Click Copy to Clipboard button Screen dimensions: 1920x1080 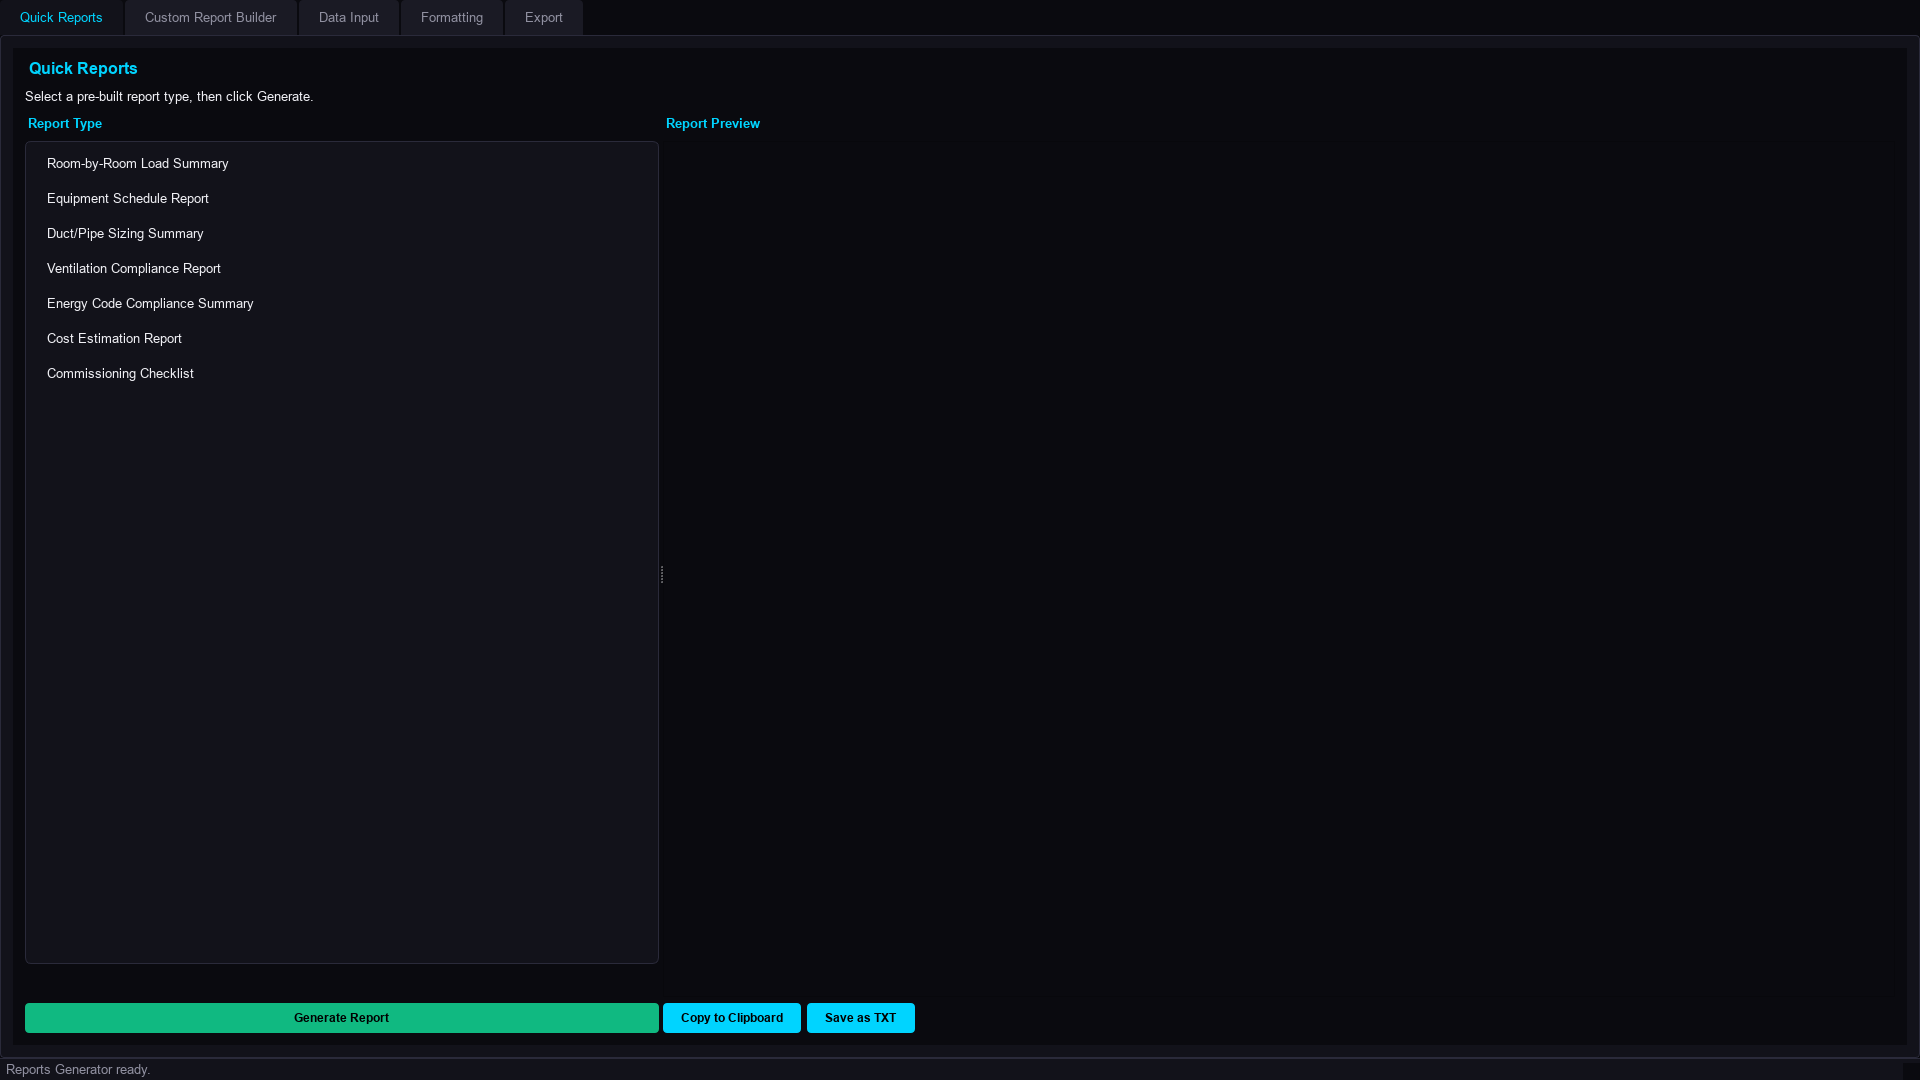click(x=732, y=1018)
